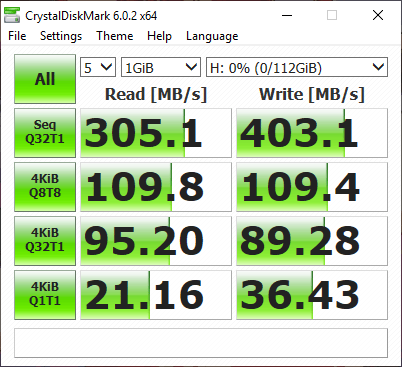Run all benchmarks with the All button

45,79
